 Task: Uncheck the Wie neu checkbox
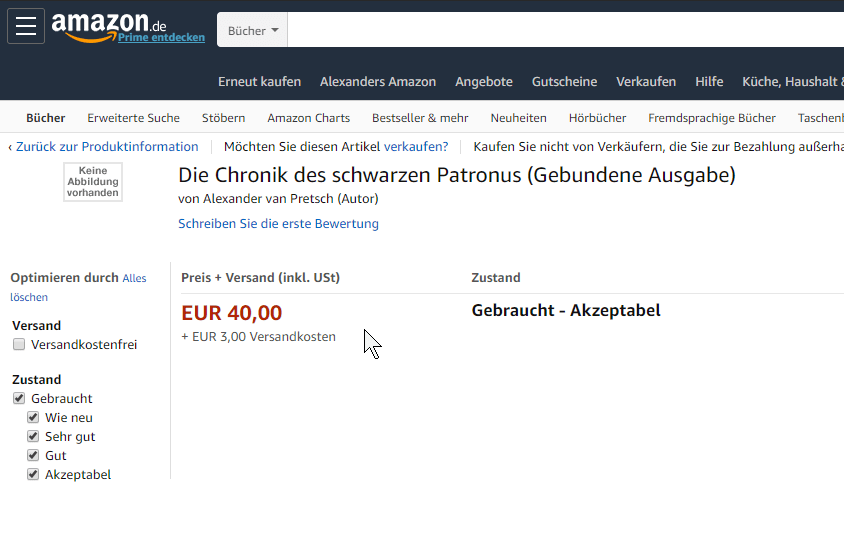(33, 418)
